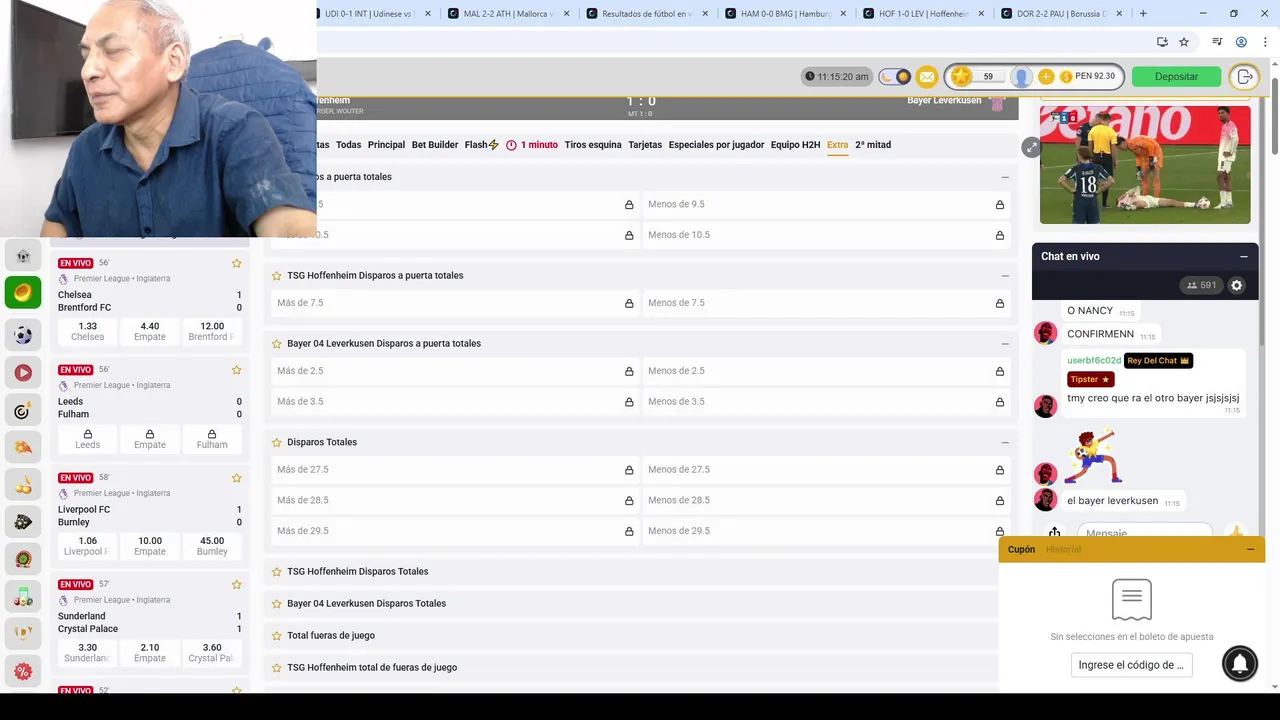The image size is (1280, 720).
Task: Favorite TSG Hoffenheim Disparos Totales star
Action: [277, 571]
